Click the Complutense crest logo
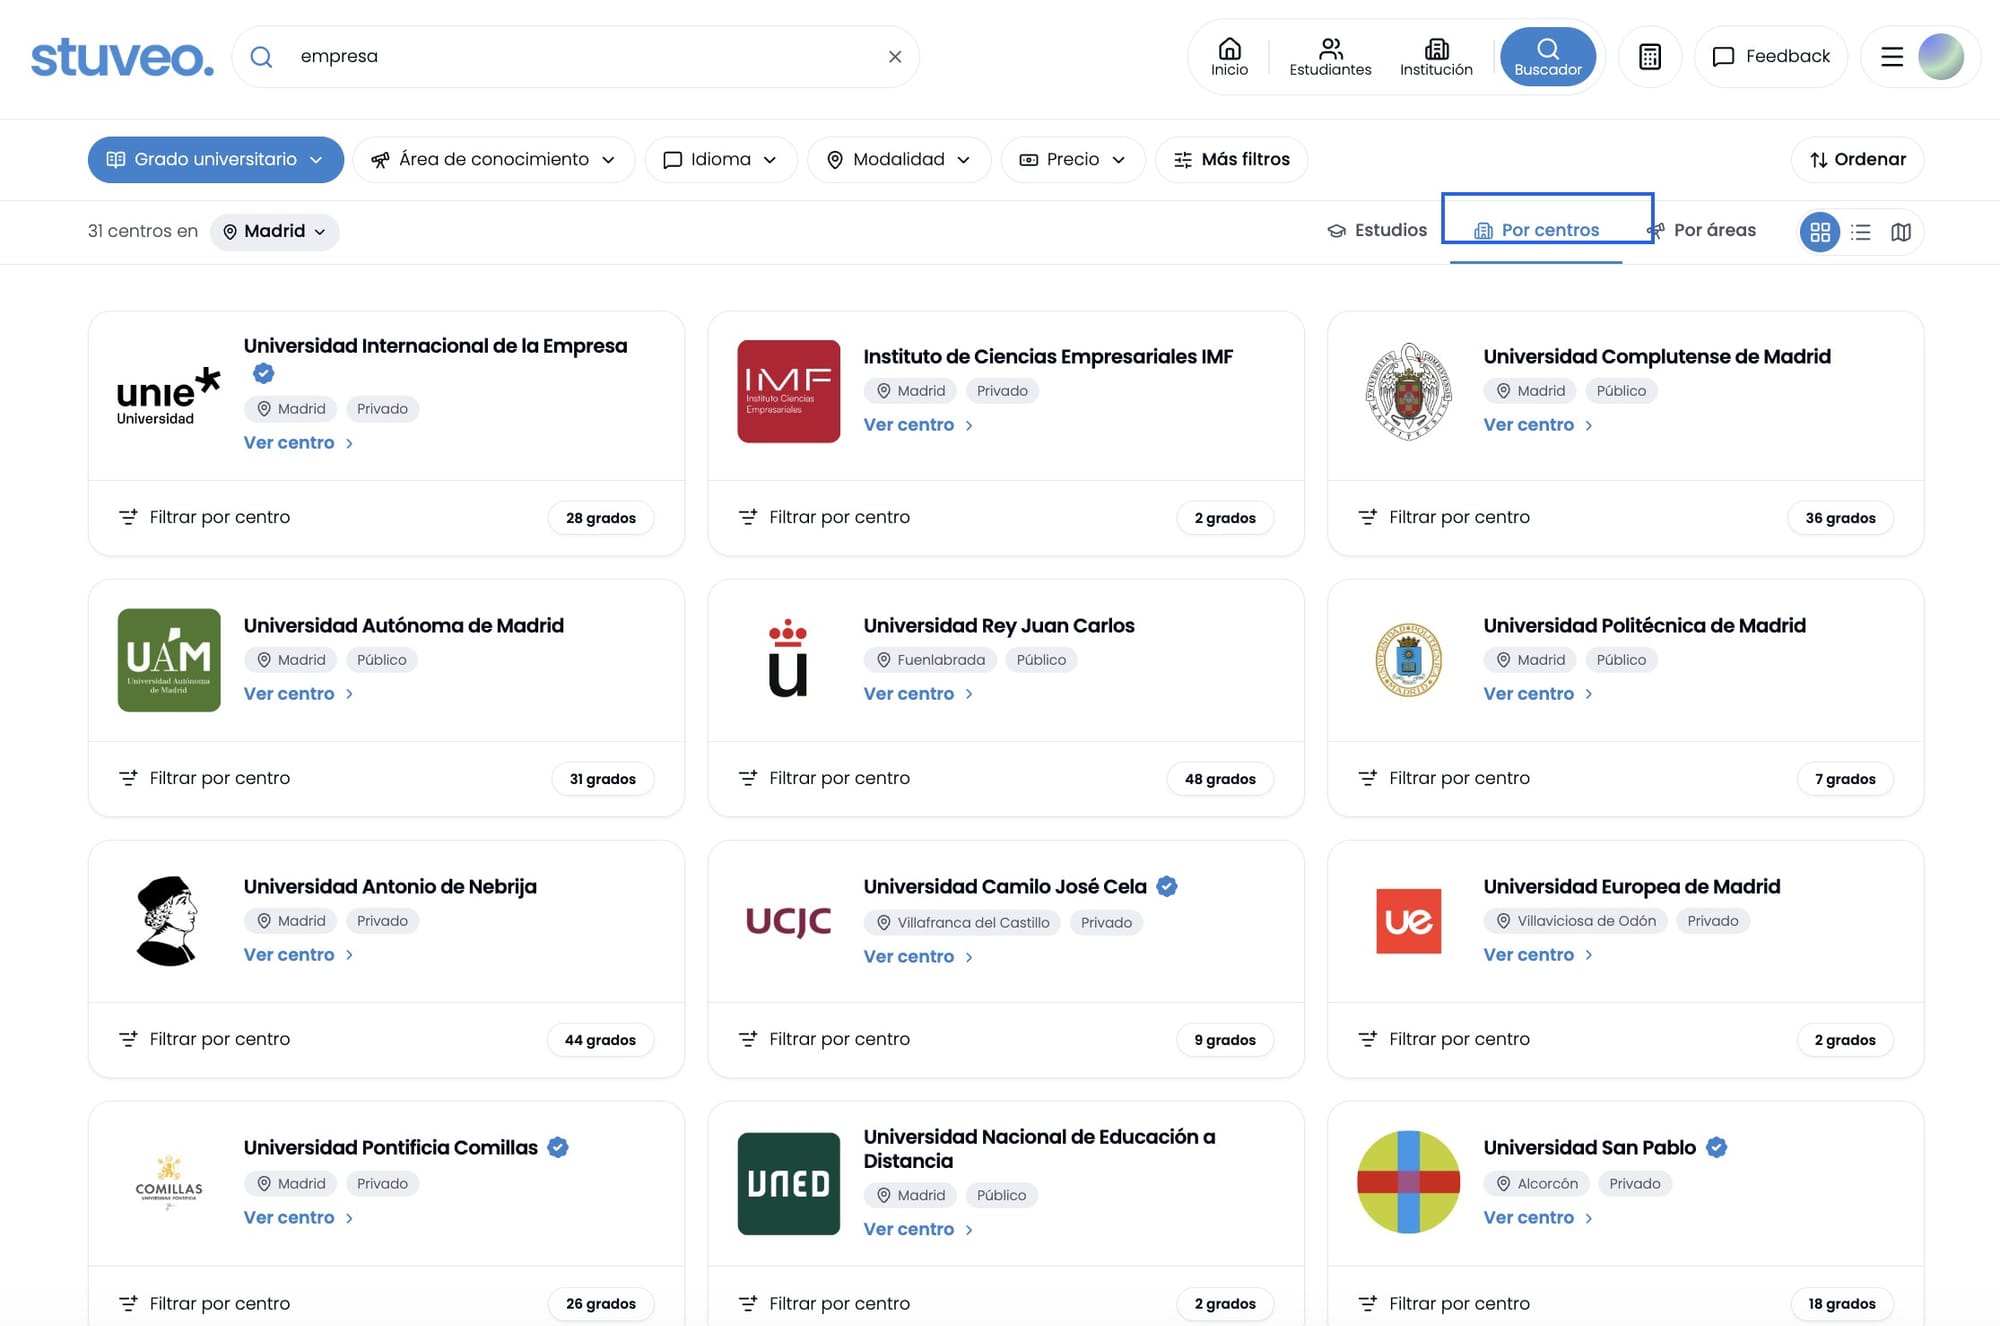The width and height of the screenshot is (2000, 1326). click(x=1408, y=391)
